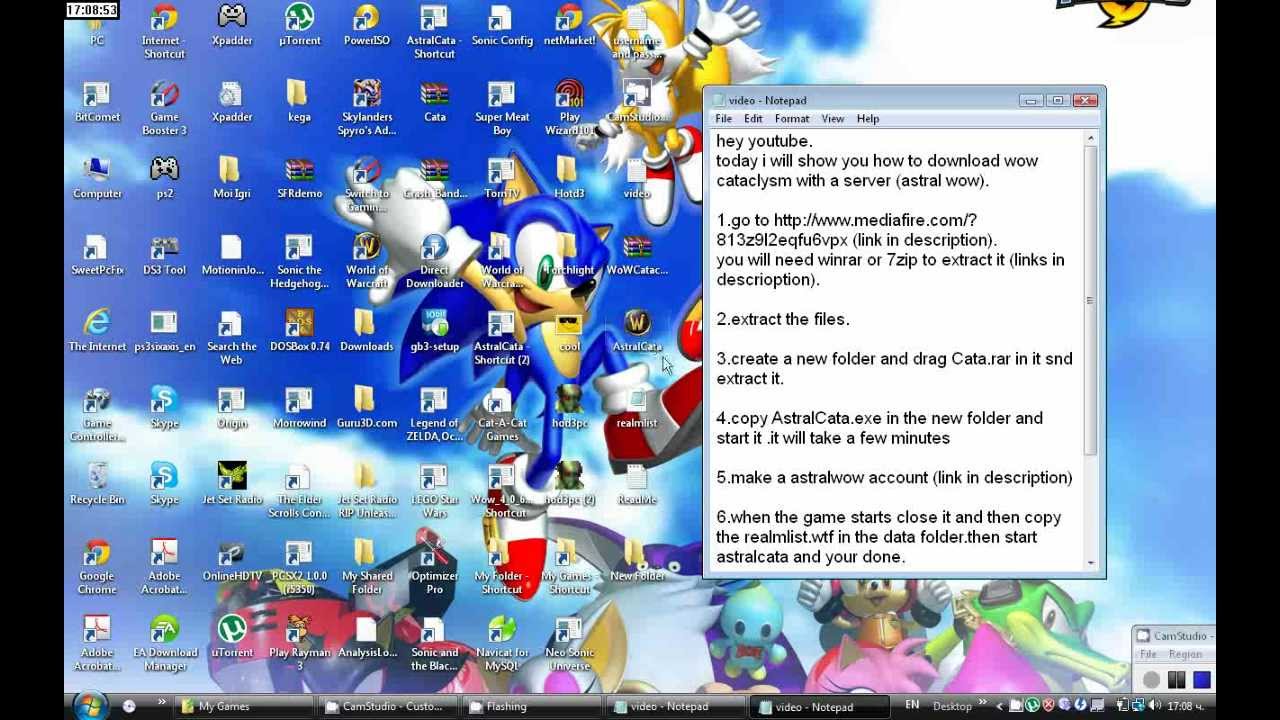Viewport: 1280px width, 720px height.
Task: Open Notepad View menu
Action: click(x=832, y=119)
